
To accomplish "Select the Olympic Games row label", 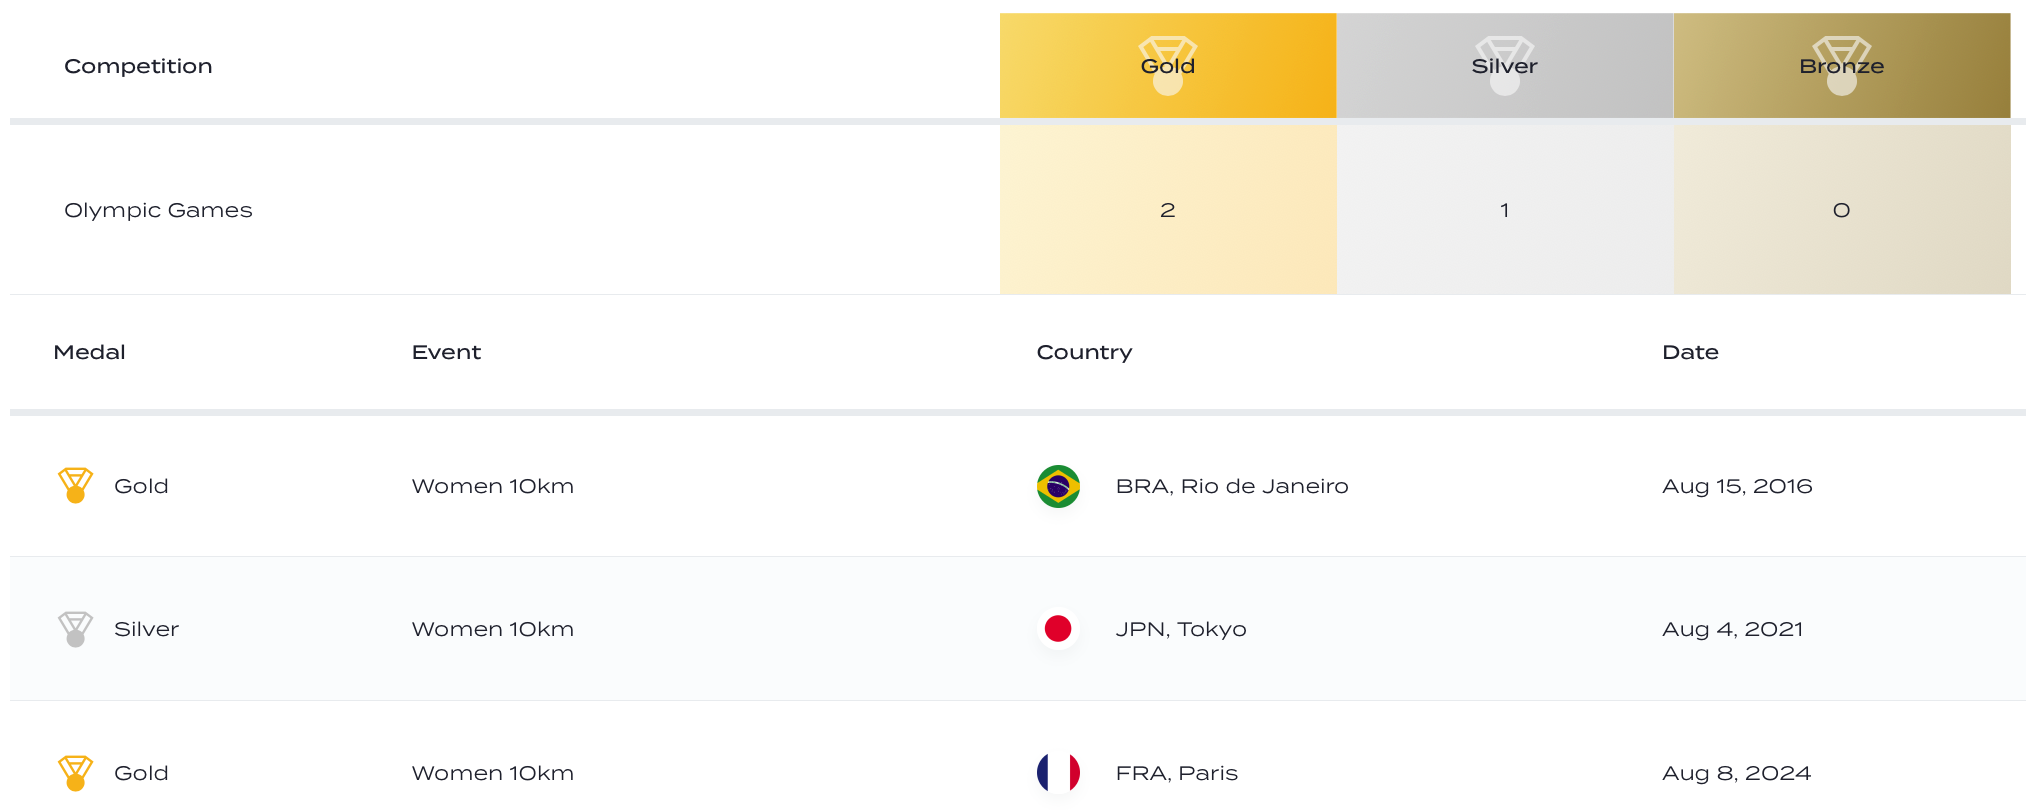I will click(158, 210).
